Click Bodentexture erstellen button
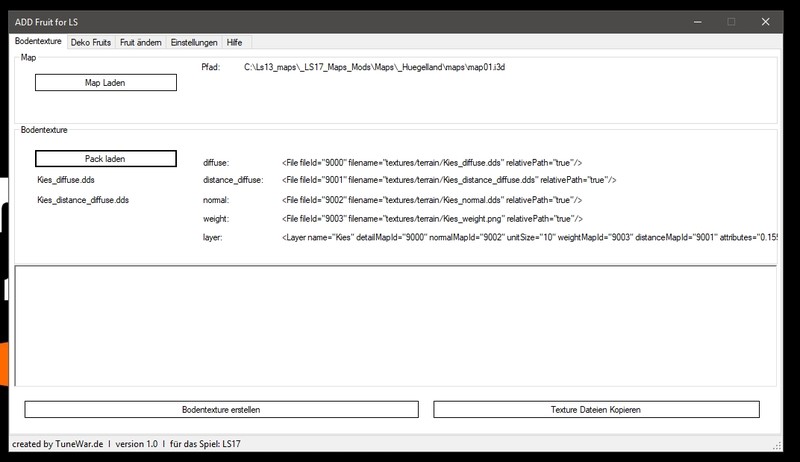The width and height of the screenshot is (800, 462). [x=221, y=410]
